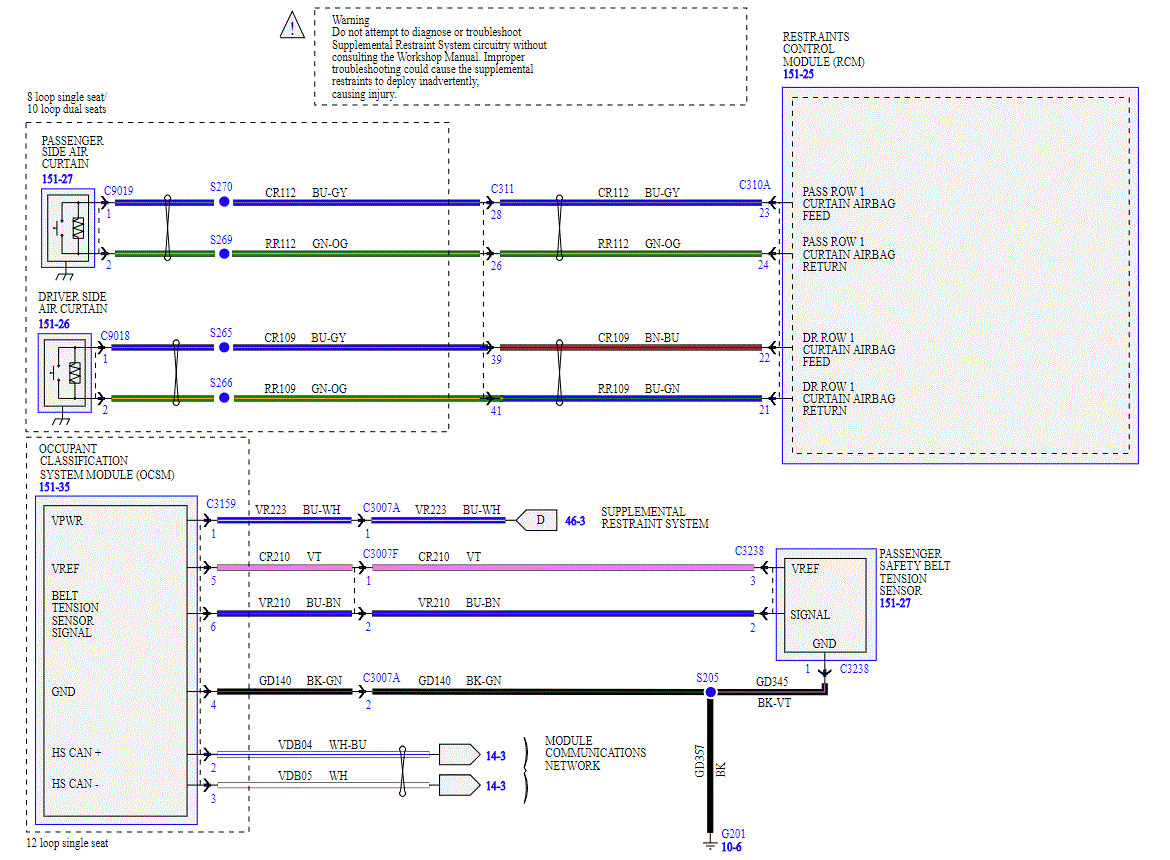
Task: Click RESTRAINTS CONTROL MODULE (RCM) heading
Action: click(x=823, y=49)
